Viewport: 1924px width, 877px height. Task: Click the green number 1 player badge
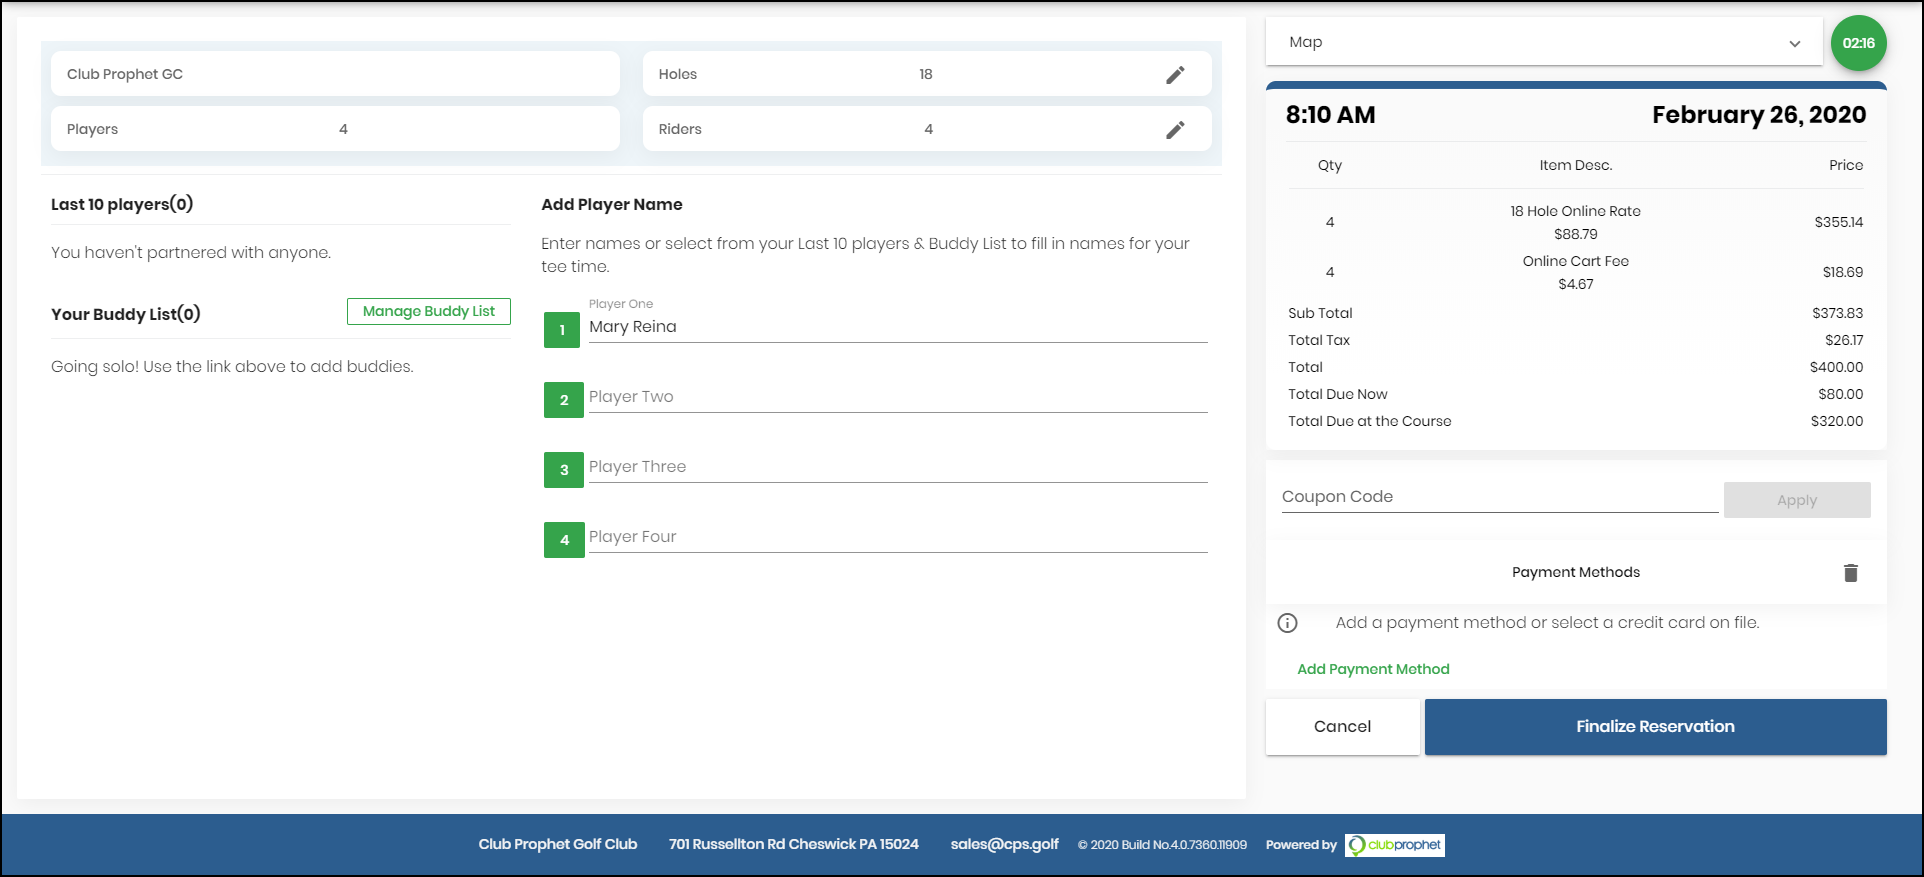562,330
